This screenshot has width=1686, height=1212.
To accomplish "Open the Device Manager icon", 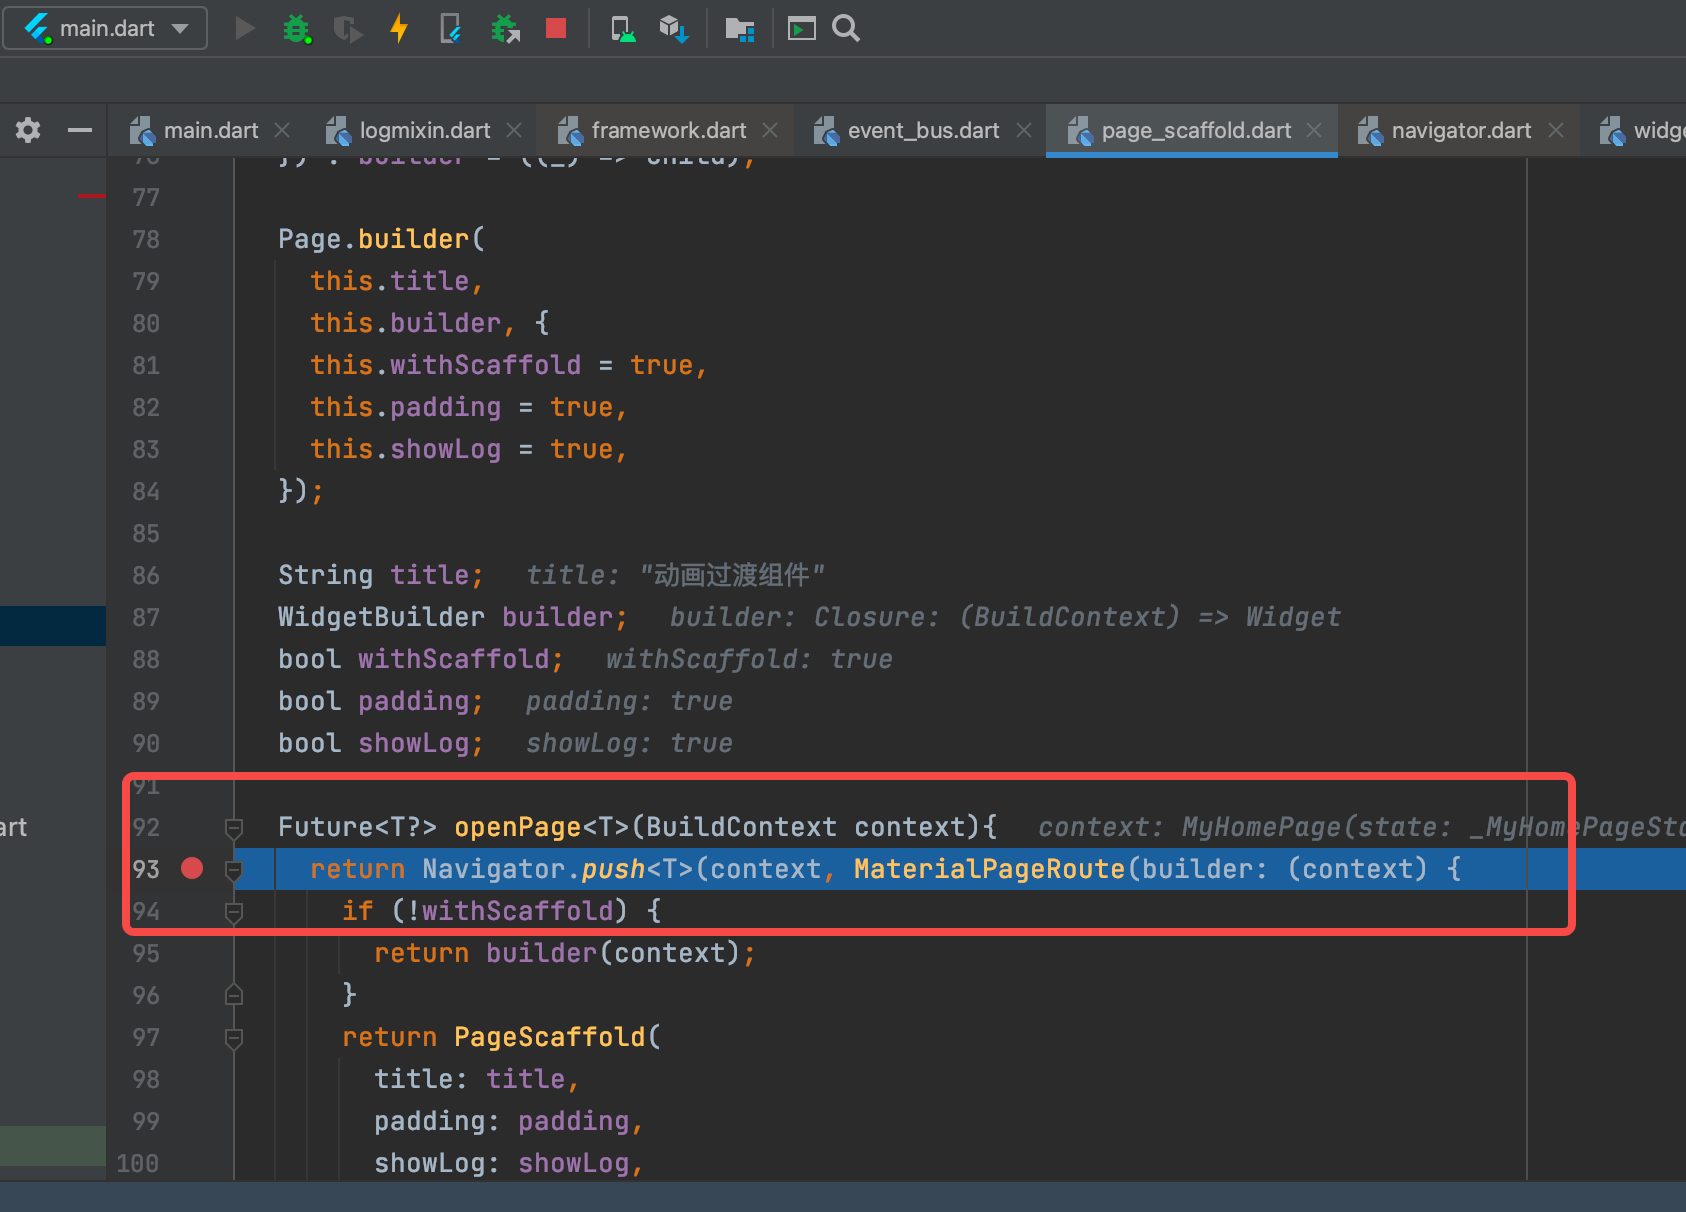I will 623,28.
